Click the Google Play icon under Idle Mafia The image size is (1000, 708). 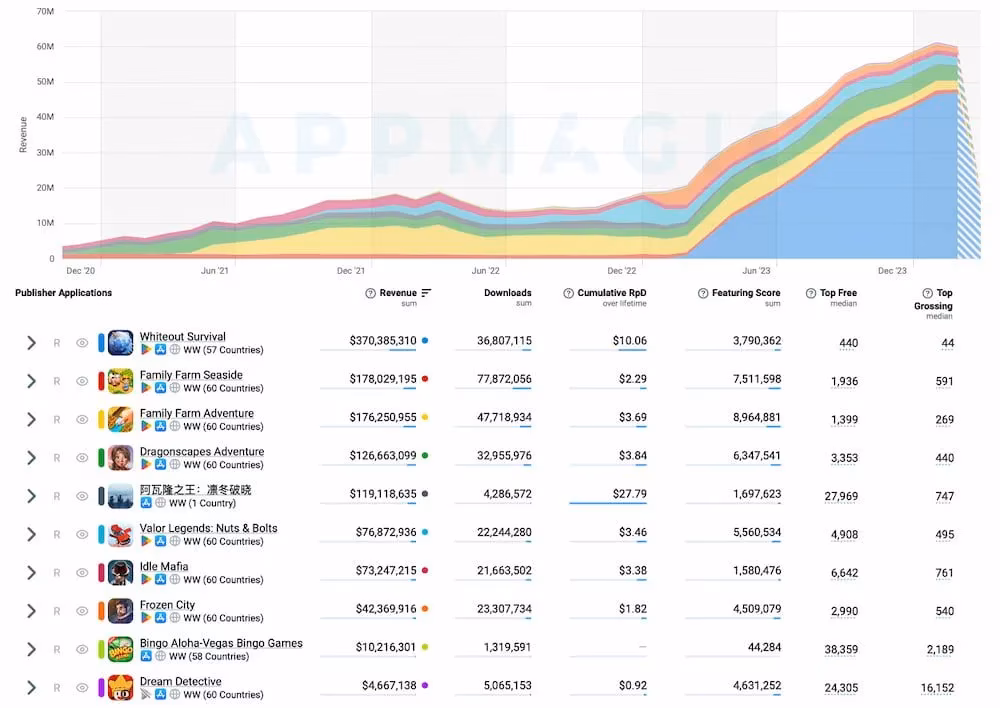point(146,579)
